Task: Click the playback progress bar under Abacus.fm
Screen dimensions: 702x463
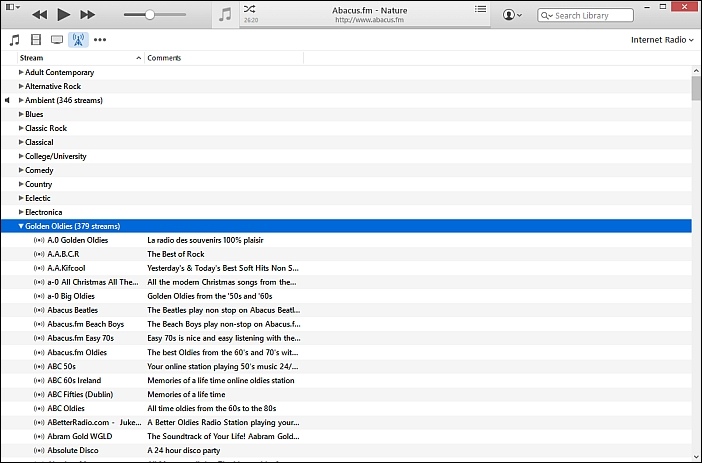Action: tap(365, 27)
